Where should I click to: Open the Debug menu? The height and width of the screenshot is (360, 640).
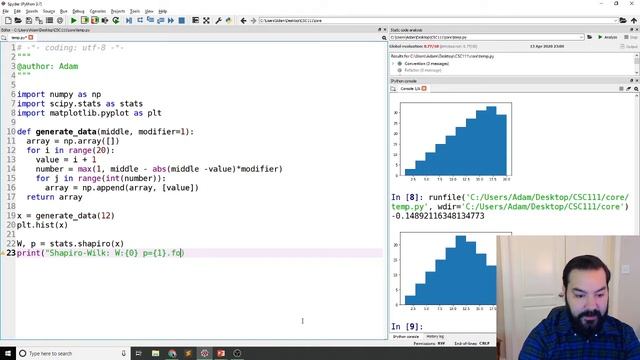[x=78, y=11]
